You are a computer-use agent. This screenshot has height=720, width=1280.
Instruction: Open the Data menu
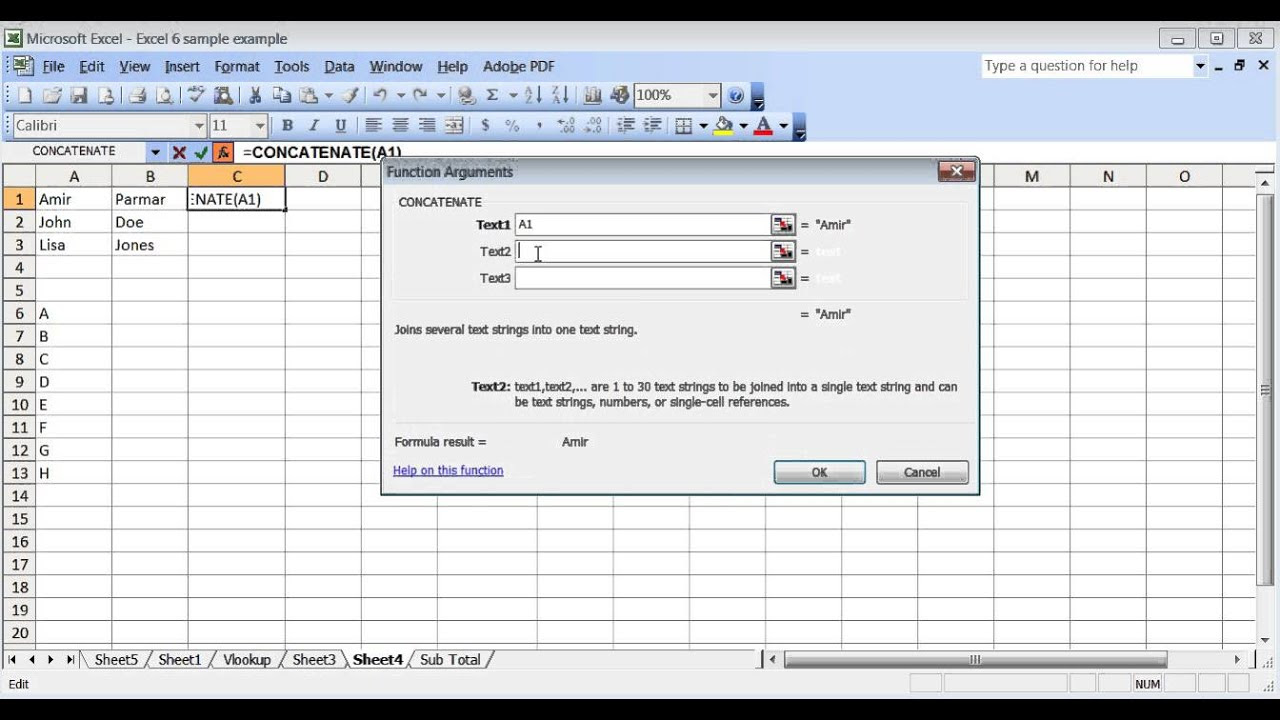pos(339,67)
